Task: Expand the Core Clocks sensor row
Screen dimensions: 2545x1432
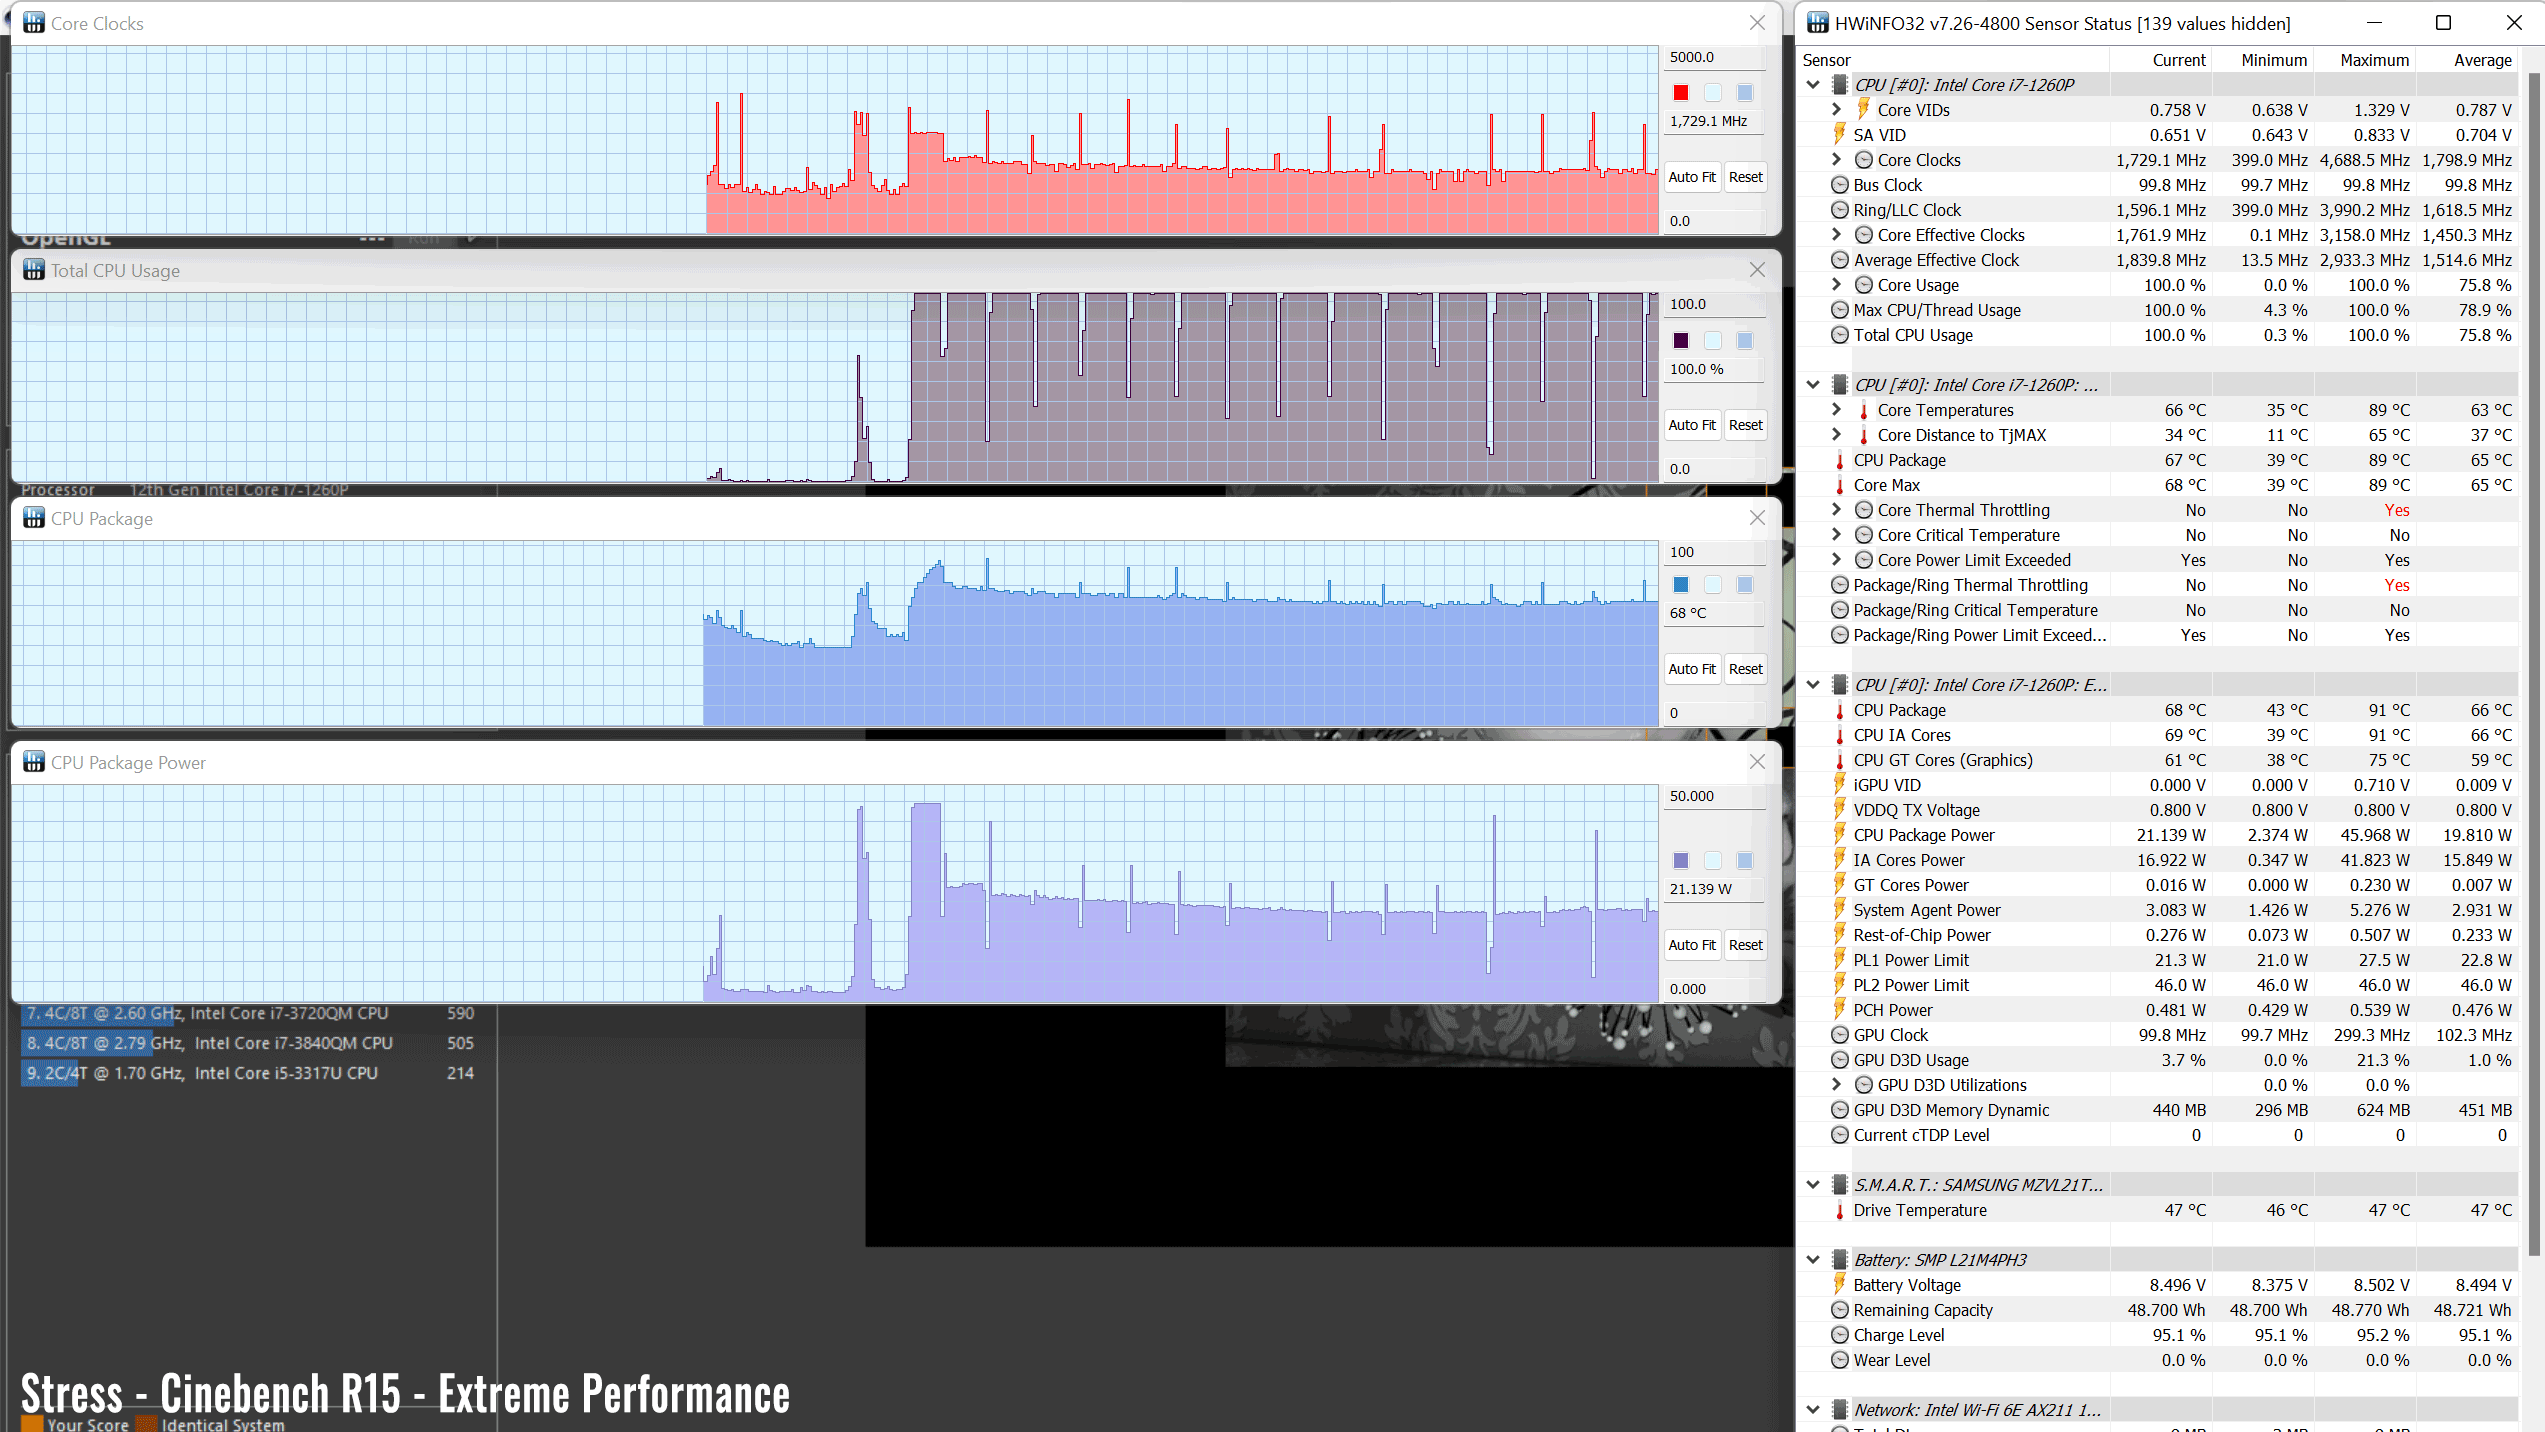Action: [1836, 159]
